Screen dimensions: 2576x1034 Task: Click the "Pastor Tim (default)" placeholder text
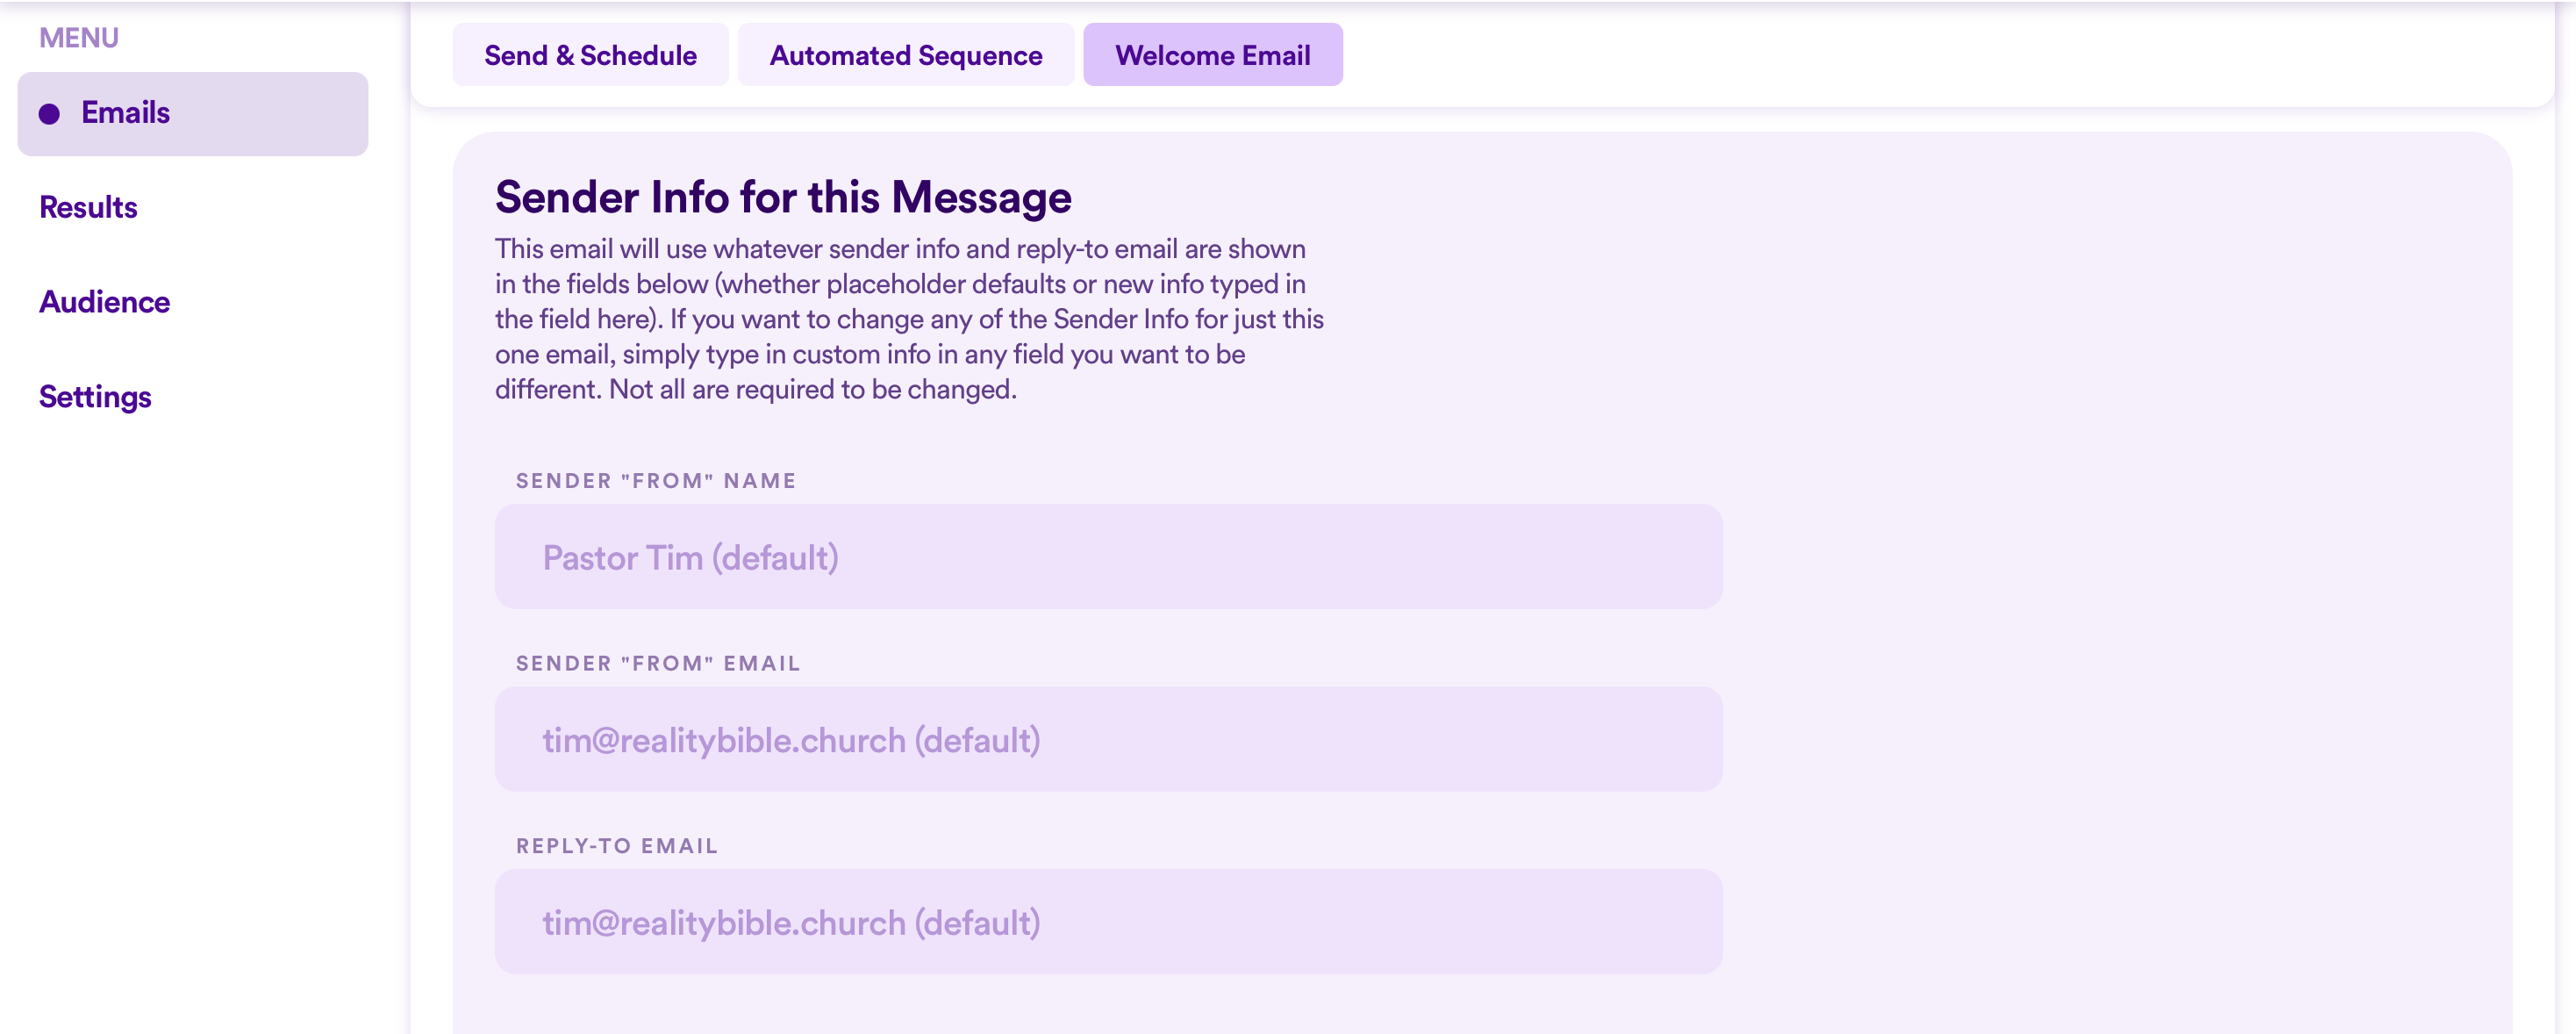pyautogui.click(x=690, y=558)
